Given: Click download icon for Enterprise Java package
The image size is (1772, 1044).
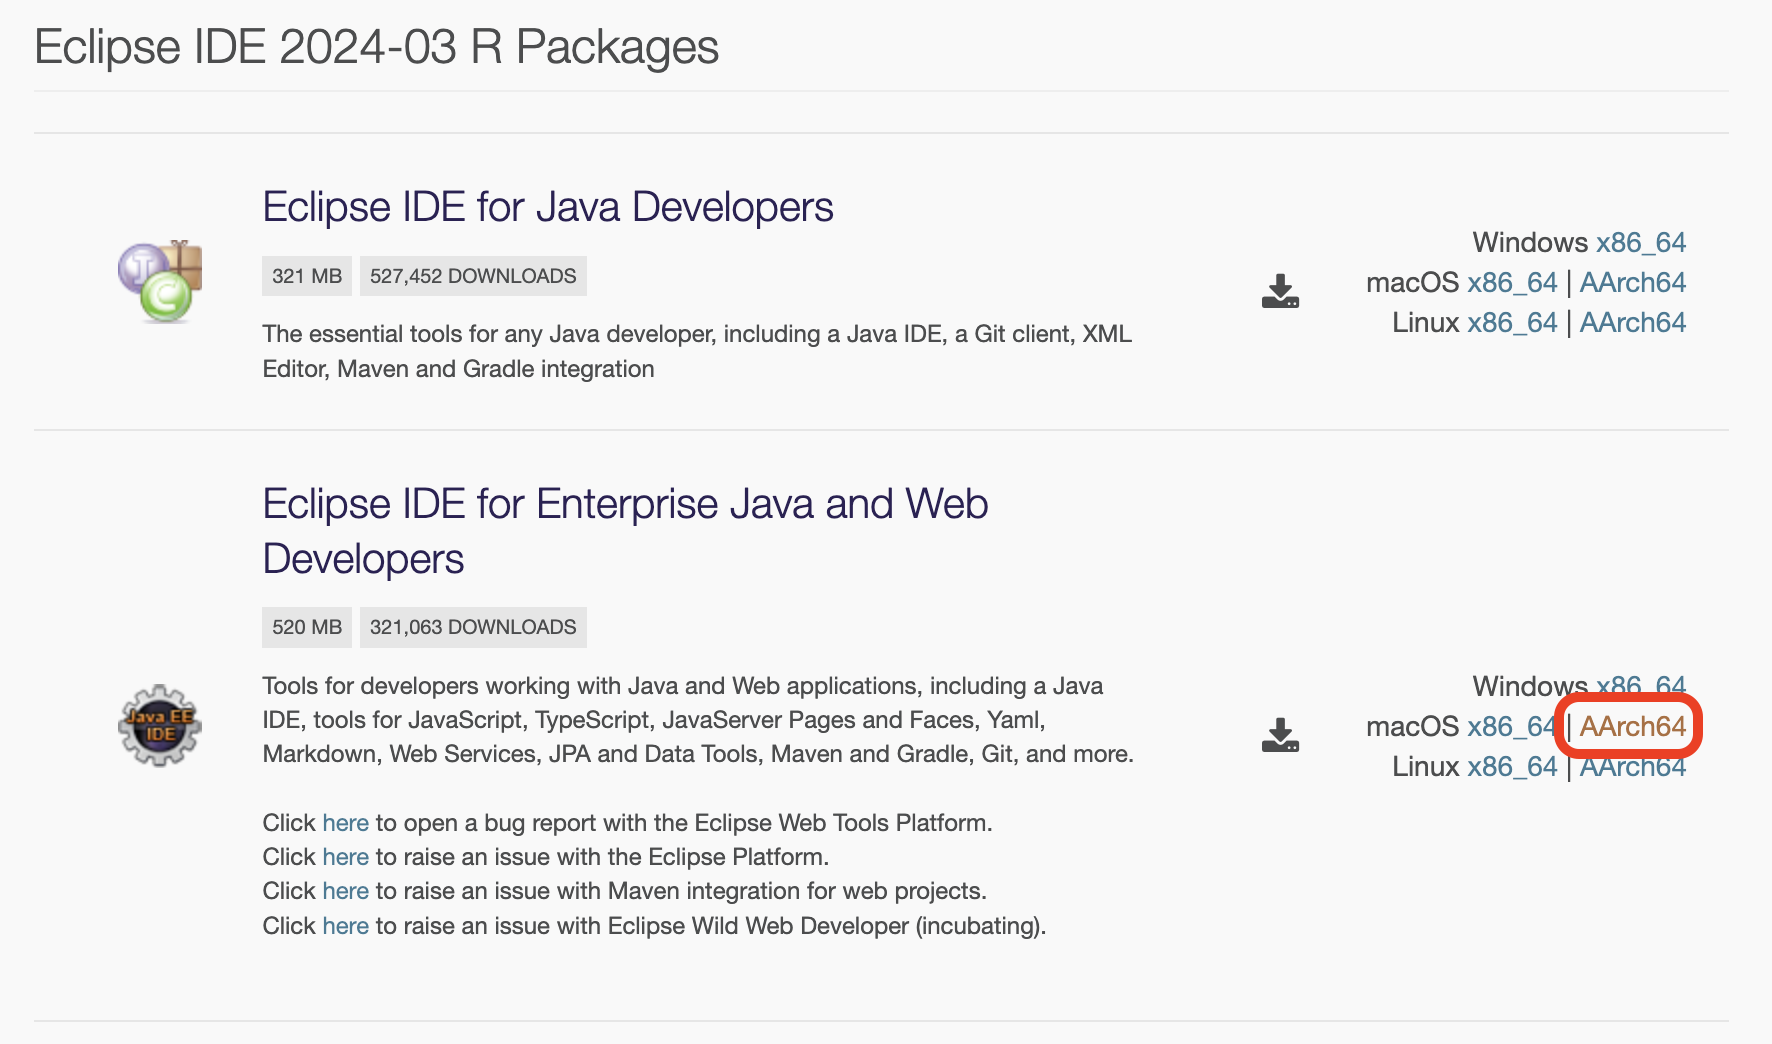Looking at the screenshot, I should (x=1280, y=735).
